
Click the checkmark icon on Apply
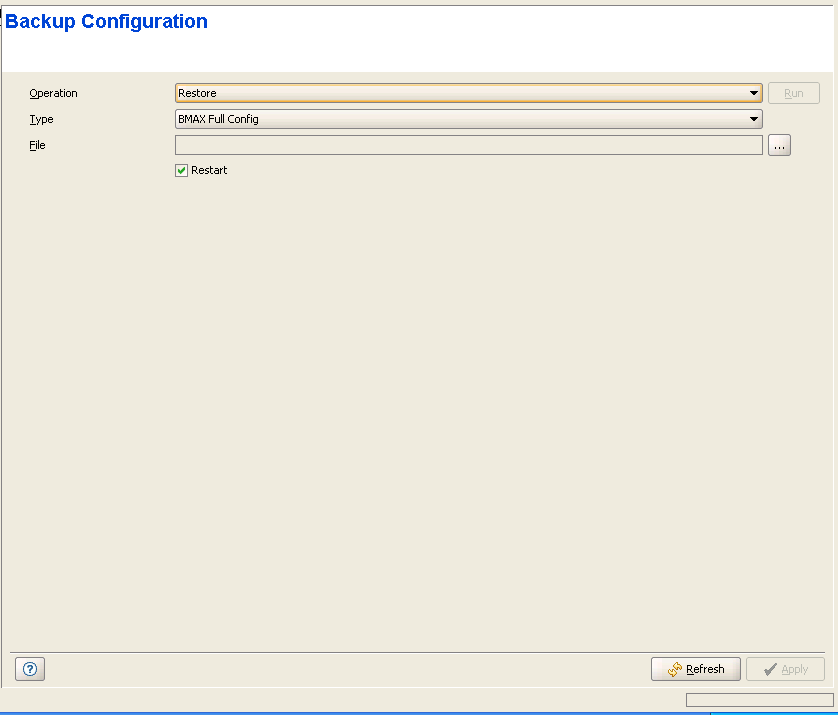click(x=769, y=669)
